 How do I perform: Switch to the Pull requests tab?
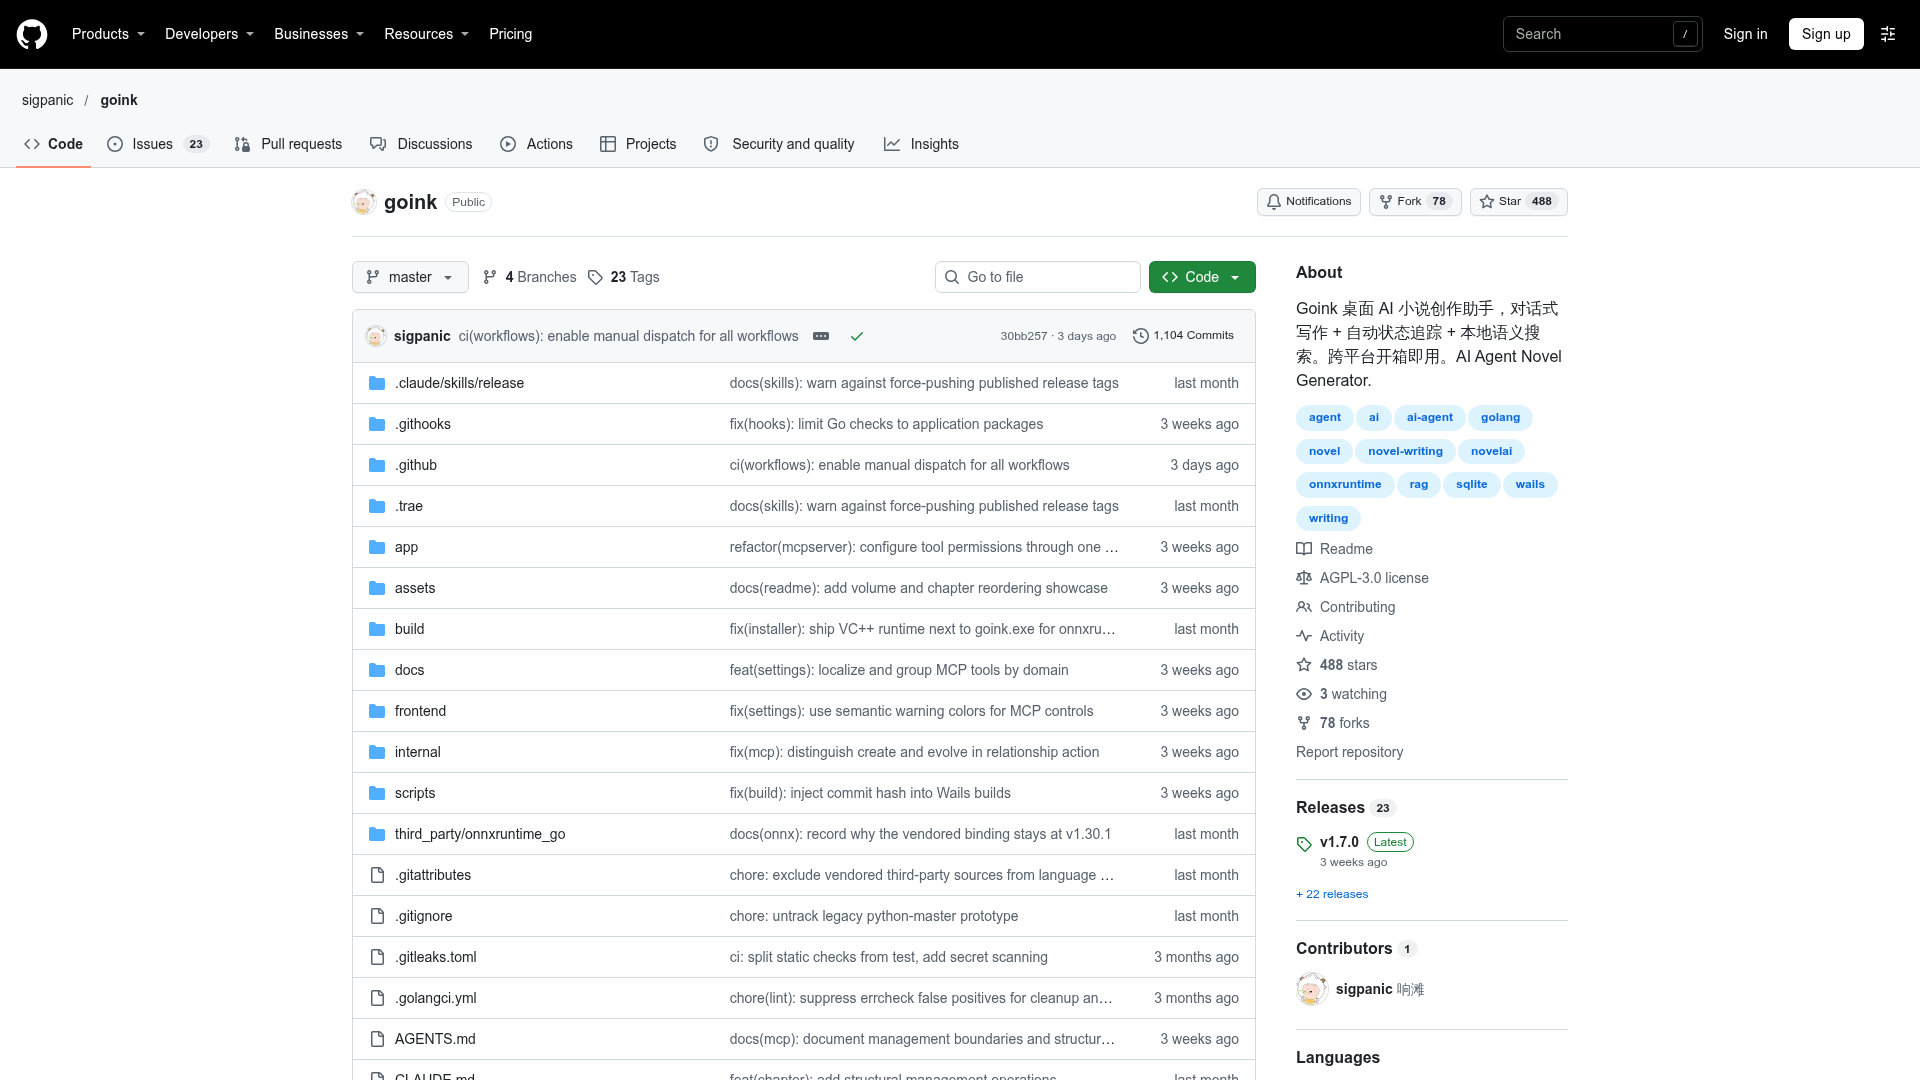(288, 144)
